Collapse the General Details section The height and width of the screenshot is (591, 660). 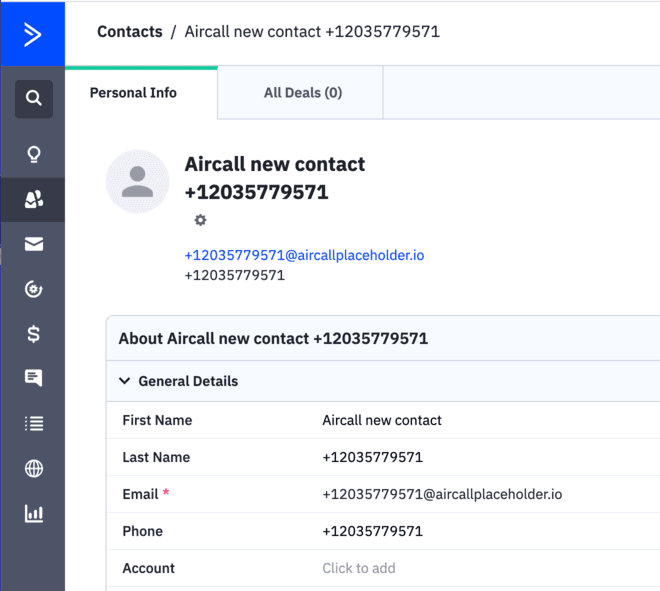click(x=125, y=381)
